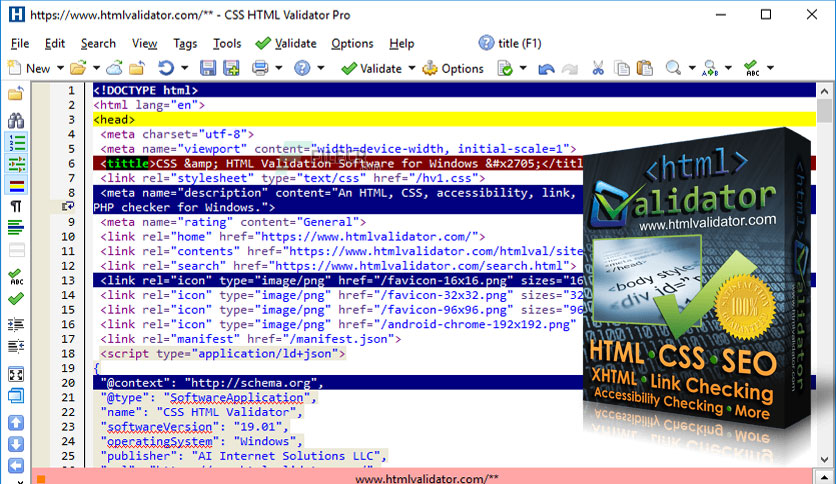Screen dimensions: 836x484
Task: Click the Find and Replace A-B icon
Action: coord(710,68)
